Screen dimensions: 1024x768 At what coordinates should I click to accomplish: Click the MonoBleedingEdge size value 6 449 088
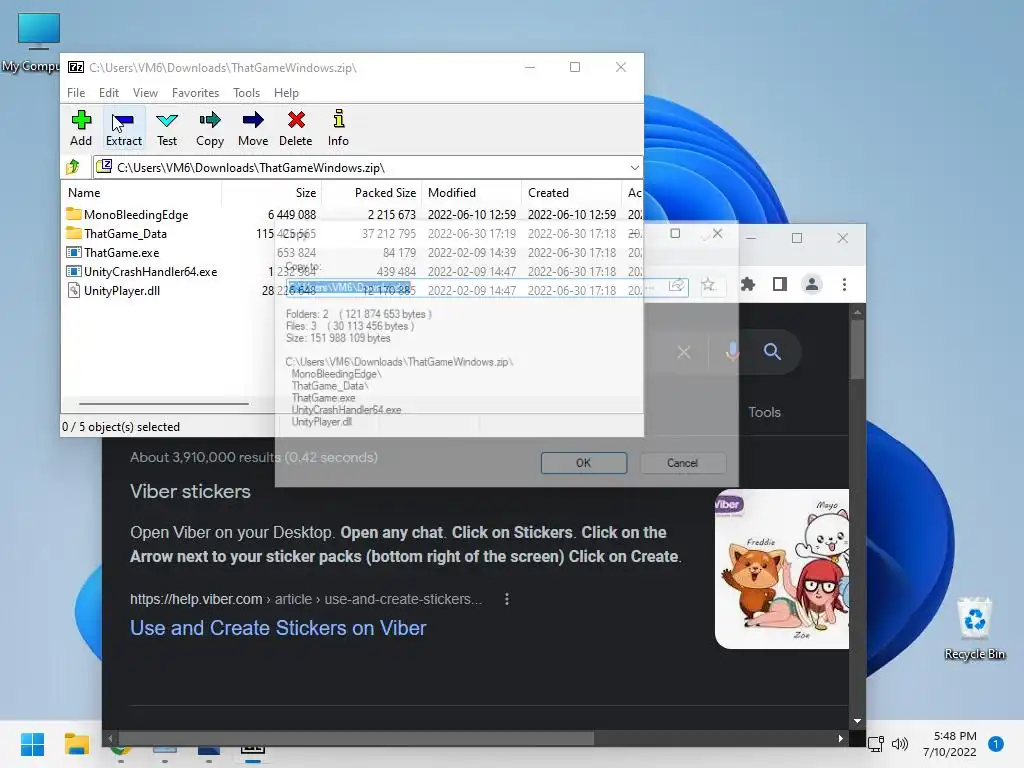click(291, 215)
